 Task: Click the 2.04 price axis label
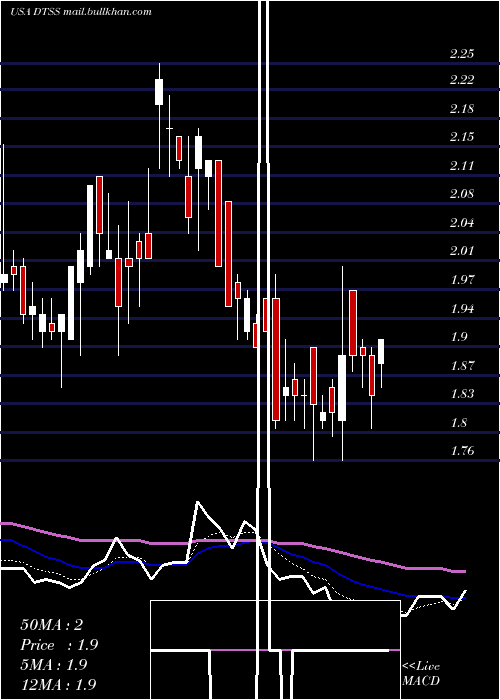pos(462,223)
